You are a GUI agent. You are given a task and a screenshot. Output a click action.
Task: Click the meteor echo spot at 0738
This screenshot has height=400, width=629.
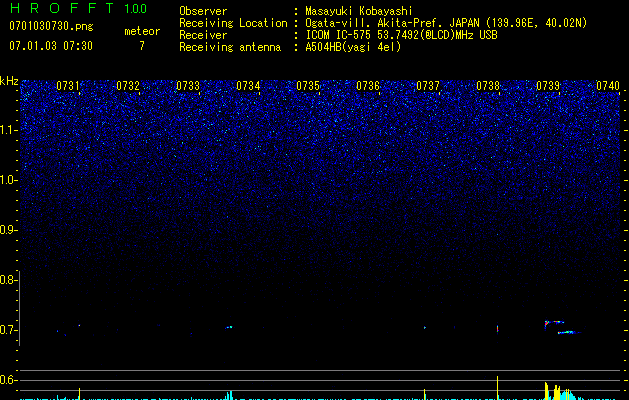click(x=497, y=329)
